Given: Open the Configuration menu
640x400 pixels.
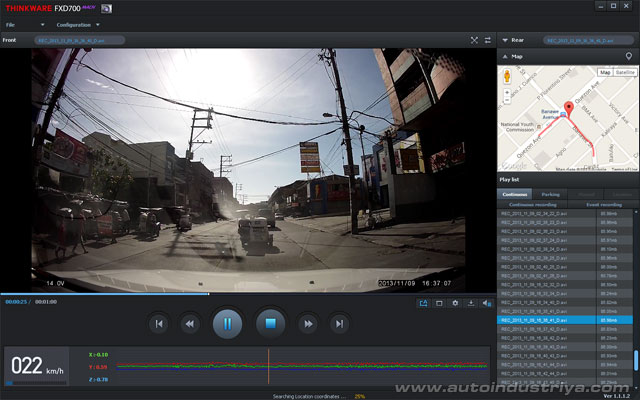Looking at the screenshot, I should [x=73, y=25].
